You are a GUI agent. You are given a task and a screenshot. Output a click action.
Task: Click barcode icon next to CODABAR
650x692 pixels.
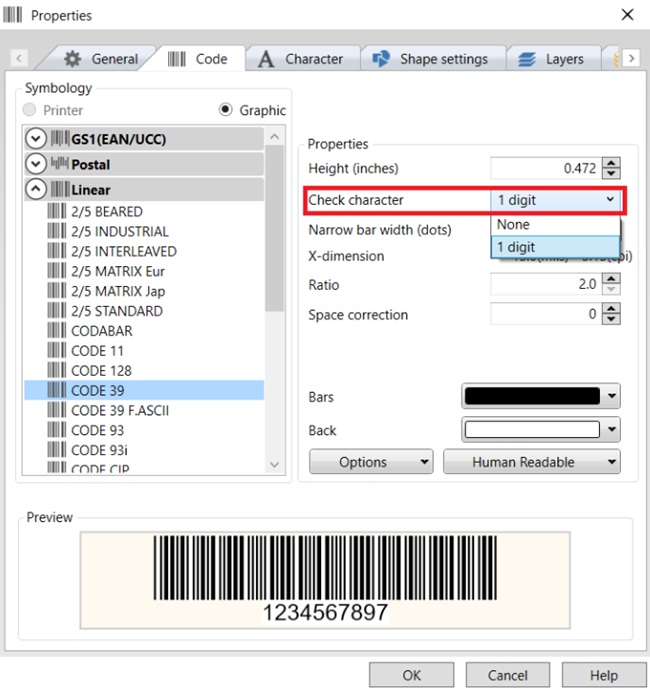(57, 330)
